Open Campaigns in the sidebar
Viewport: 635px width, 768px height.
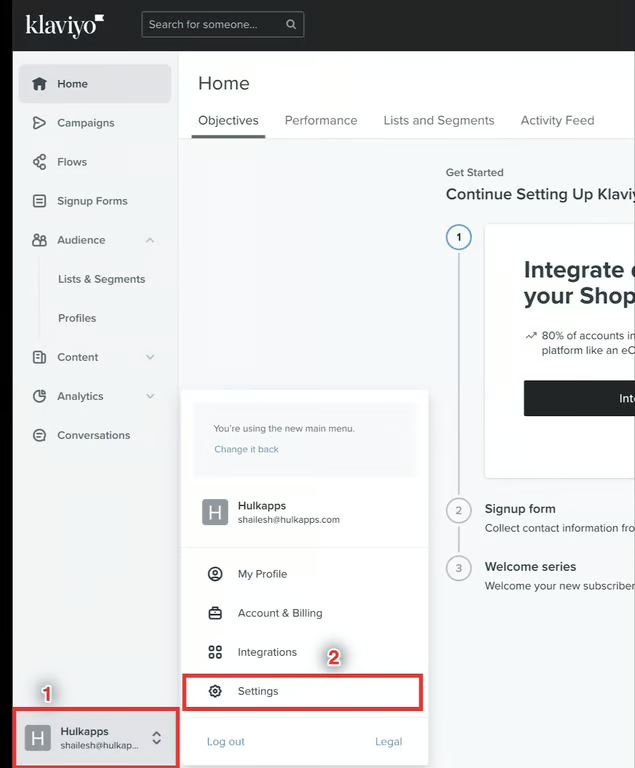(x=95, y=123)
